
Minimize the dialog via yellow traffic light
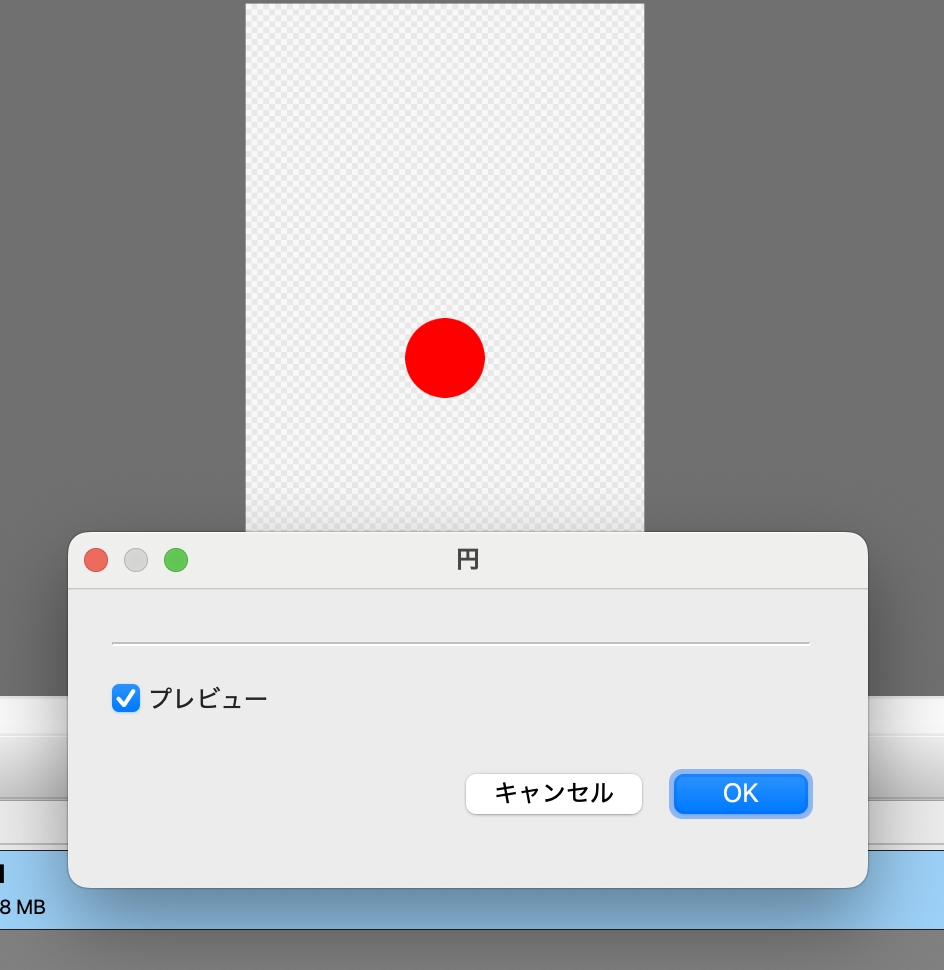pyautogui.click(x=136, y=560)
